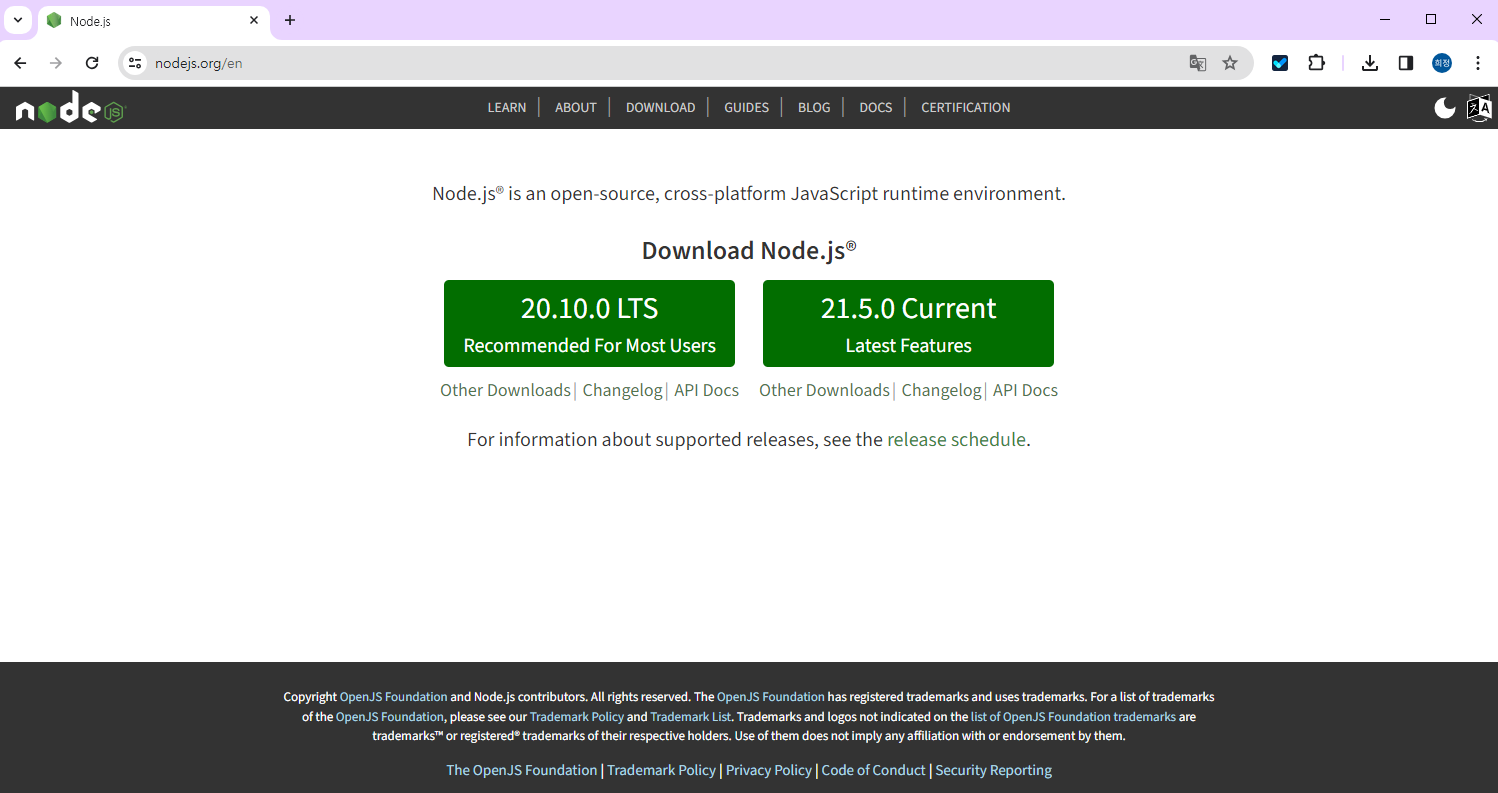
Task: Open the Code of Conduct footer link
Action: 874,770
